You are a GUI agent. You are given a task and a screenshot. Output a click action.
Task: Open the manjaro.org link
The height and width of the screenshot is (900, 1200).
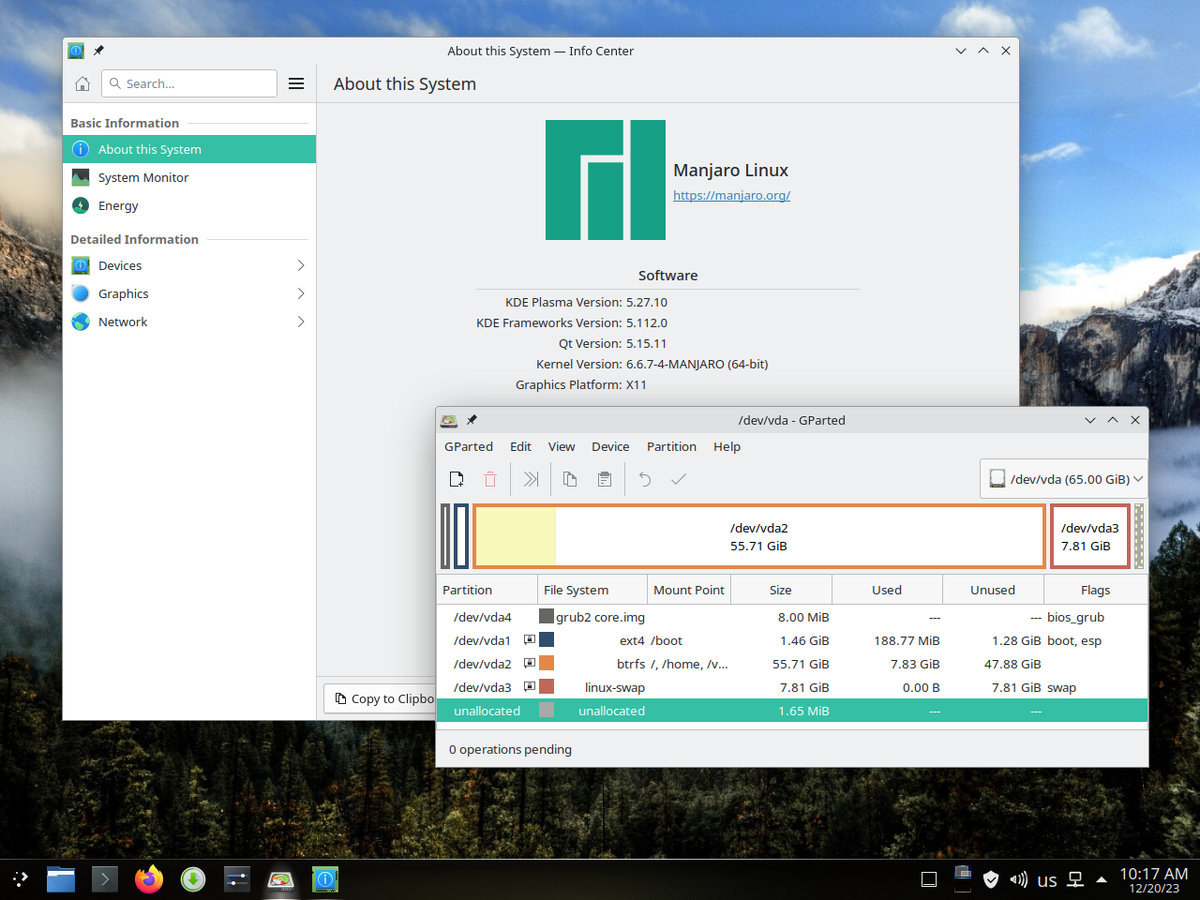(732, 196)
